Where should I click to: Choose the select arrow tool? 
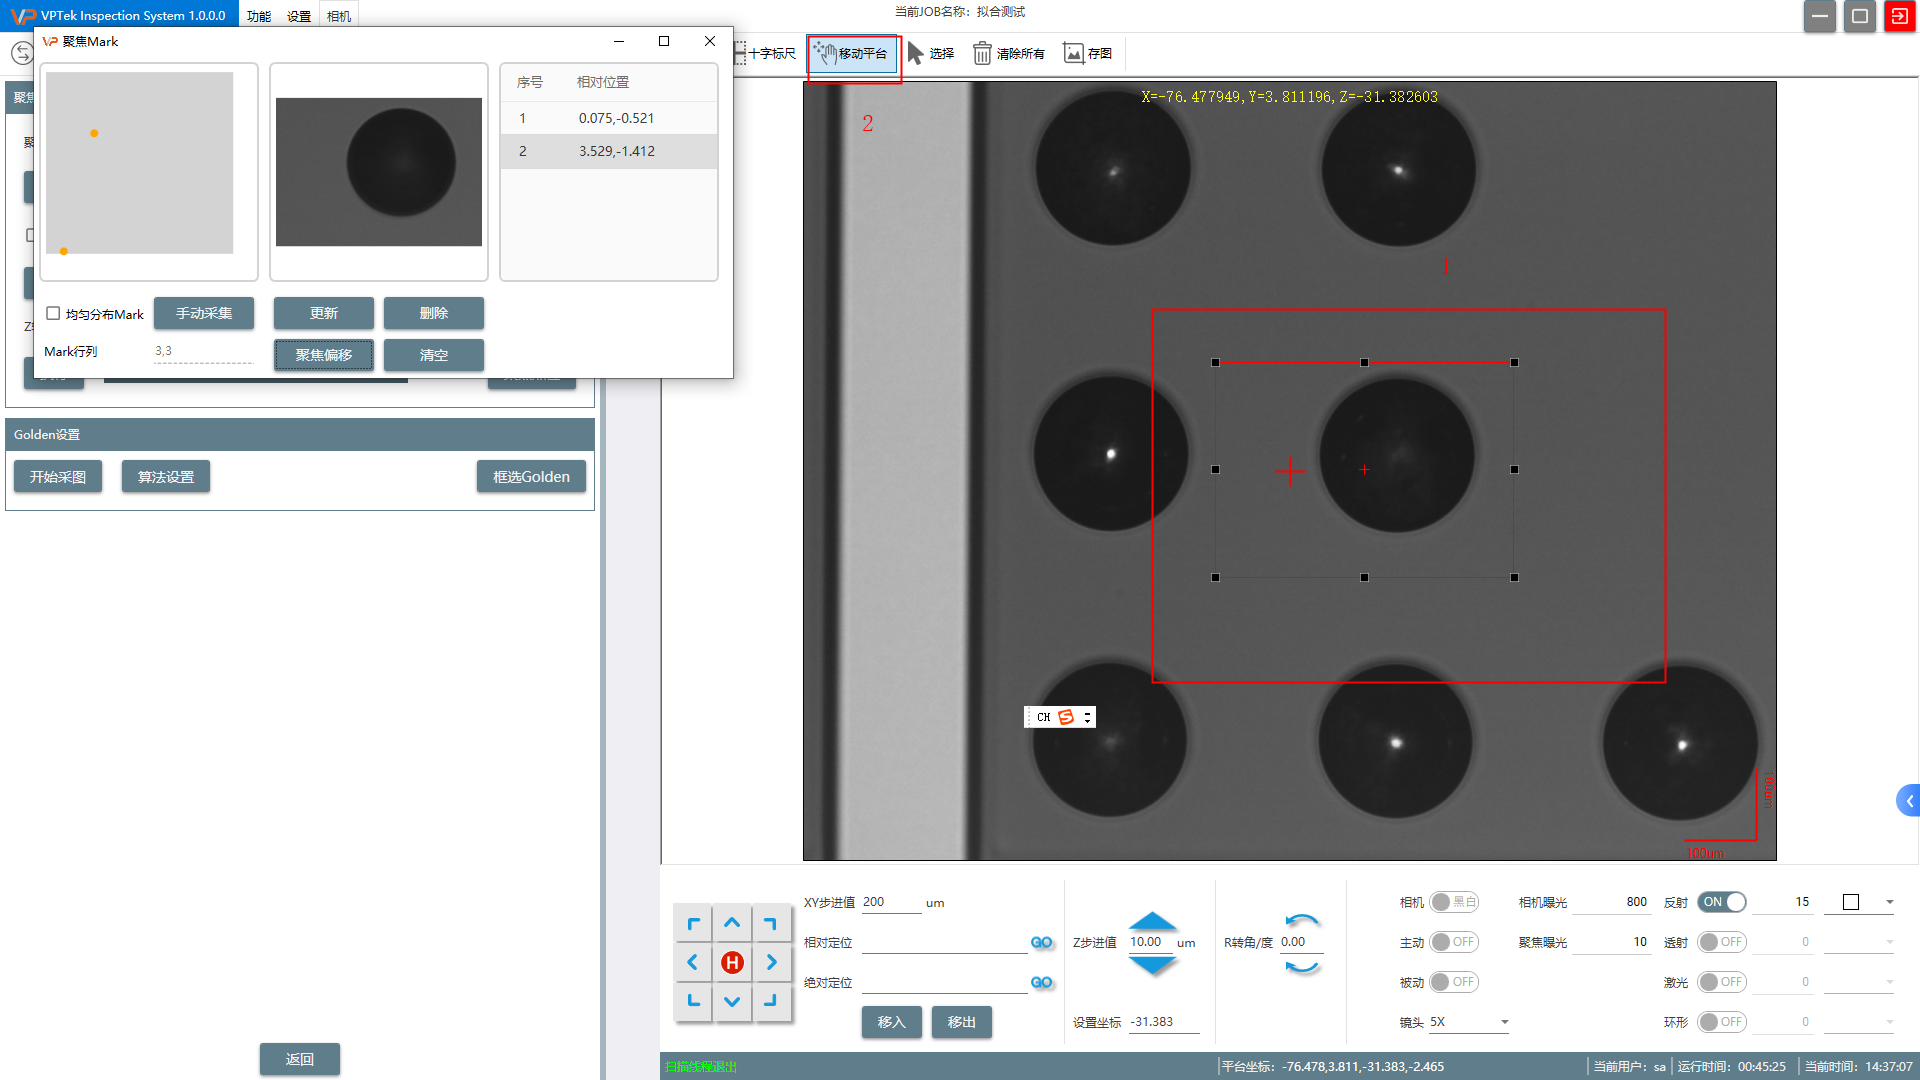point(931,53)
